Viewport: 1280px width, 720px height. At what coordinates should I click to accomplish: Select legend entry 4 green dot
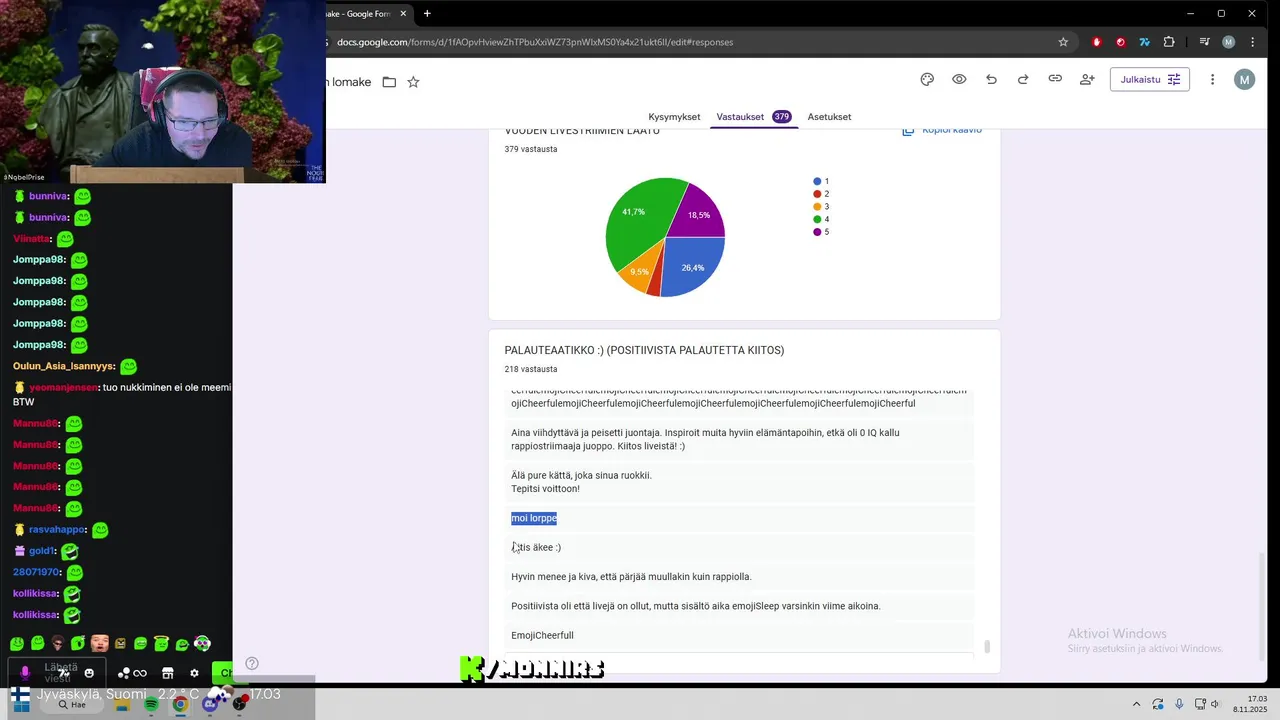point(817,219)
